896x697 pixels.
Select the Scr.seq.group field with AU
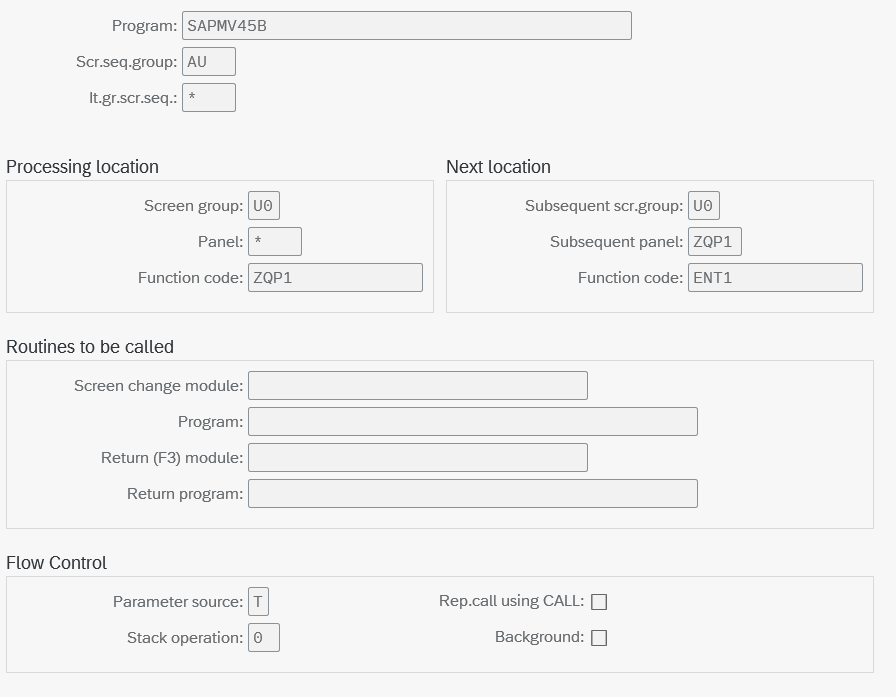click(x=209, y=62)
